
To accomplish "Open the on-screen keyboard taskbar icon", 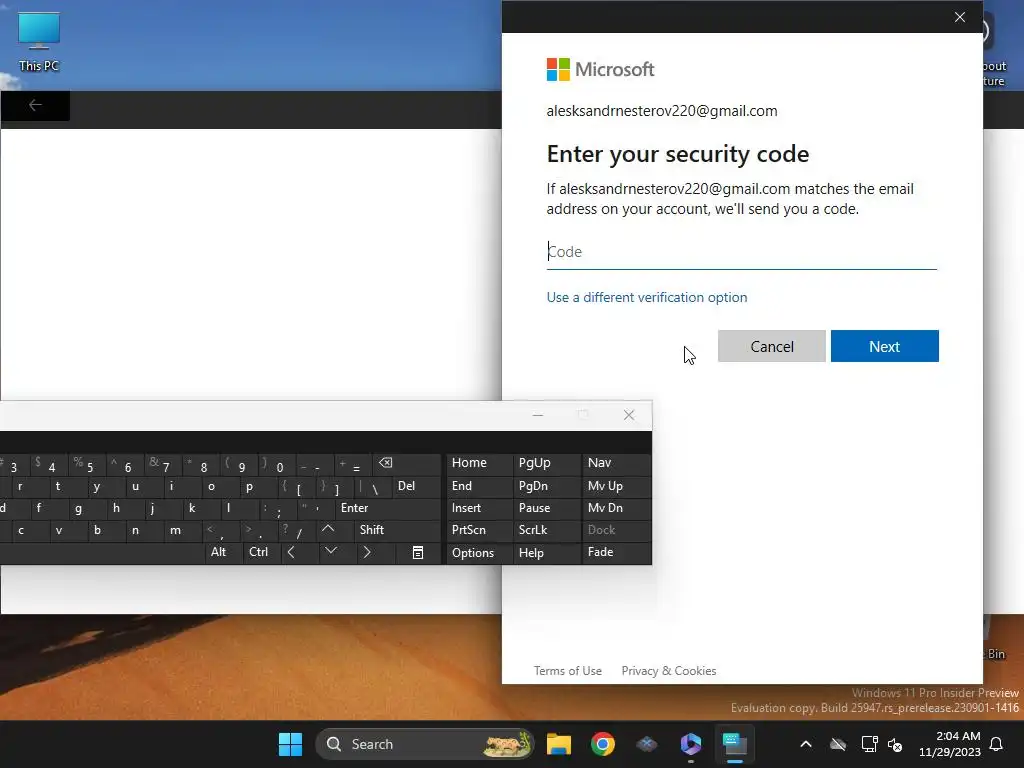I will click(x=735, y=744).
